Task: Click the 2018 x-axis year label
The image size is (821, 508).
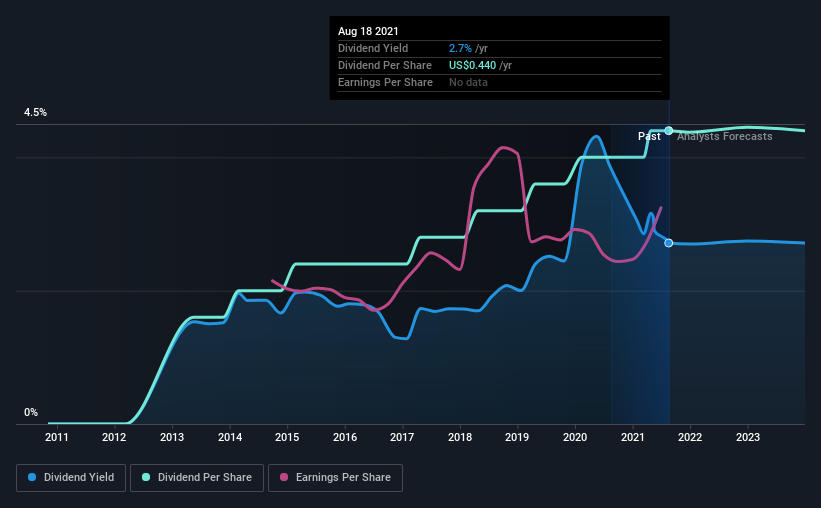Action: (x=460, y=437)
